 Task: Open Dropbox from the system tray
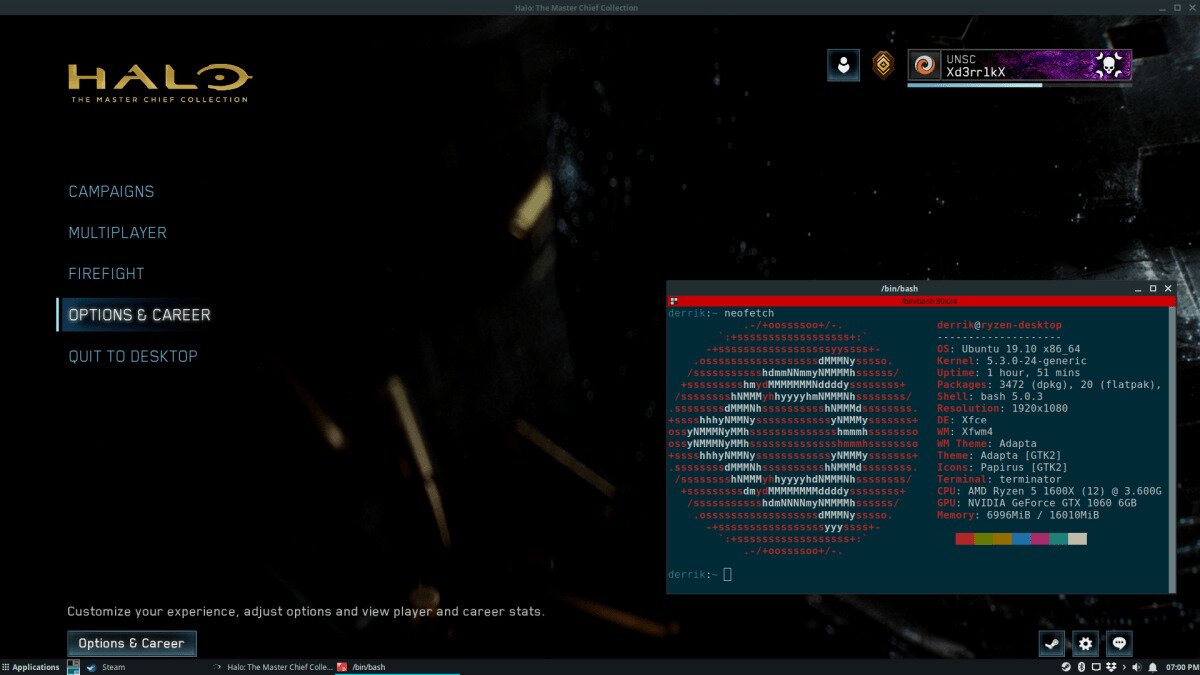pos(1112,666)
